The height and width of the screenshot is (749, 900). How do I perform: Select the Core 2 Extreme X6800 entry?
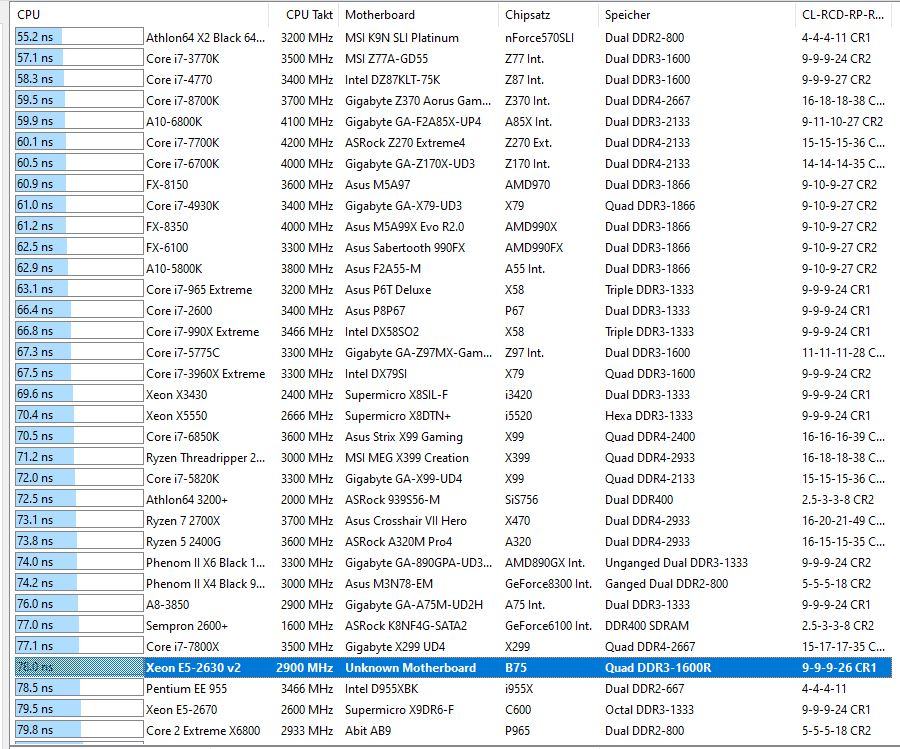(x=203, y=731)
